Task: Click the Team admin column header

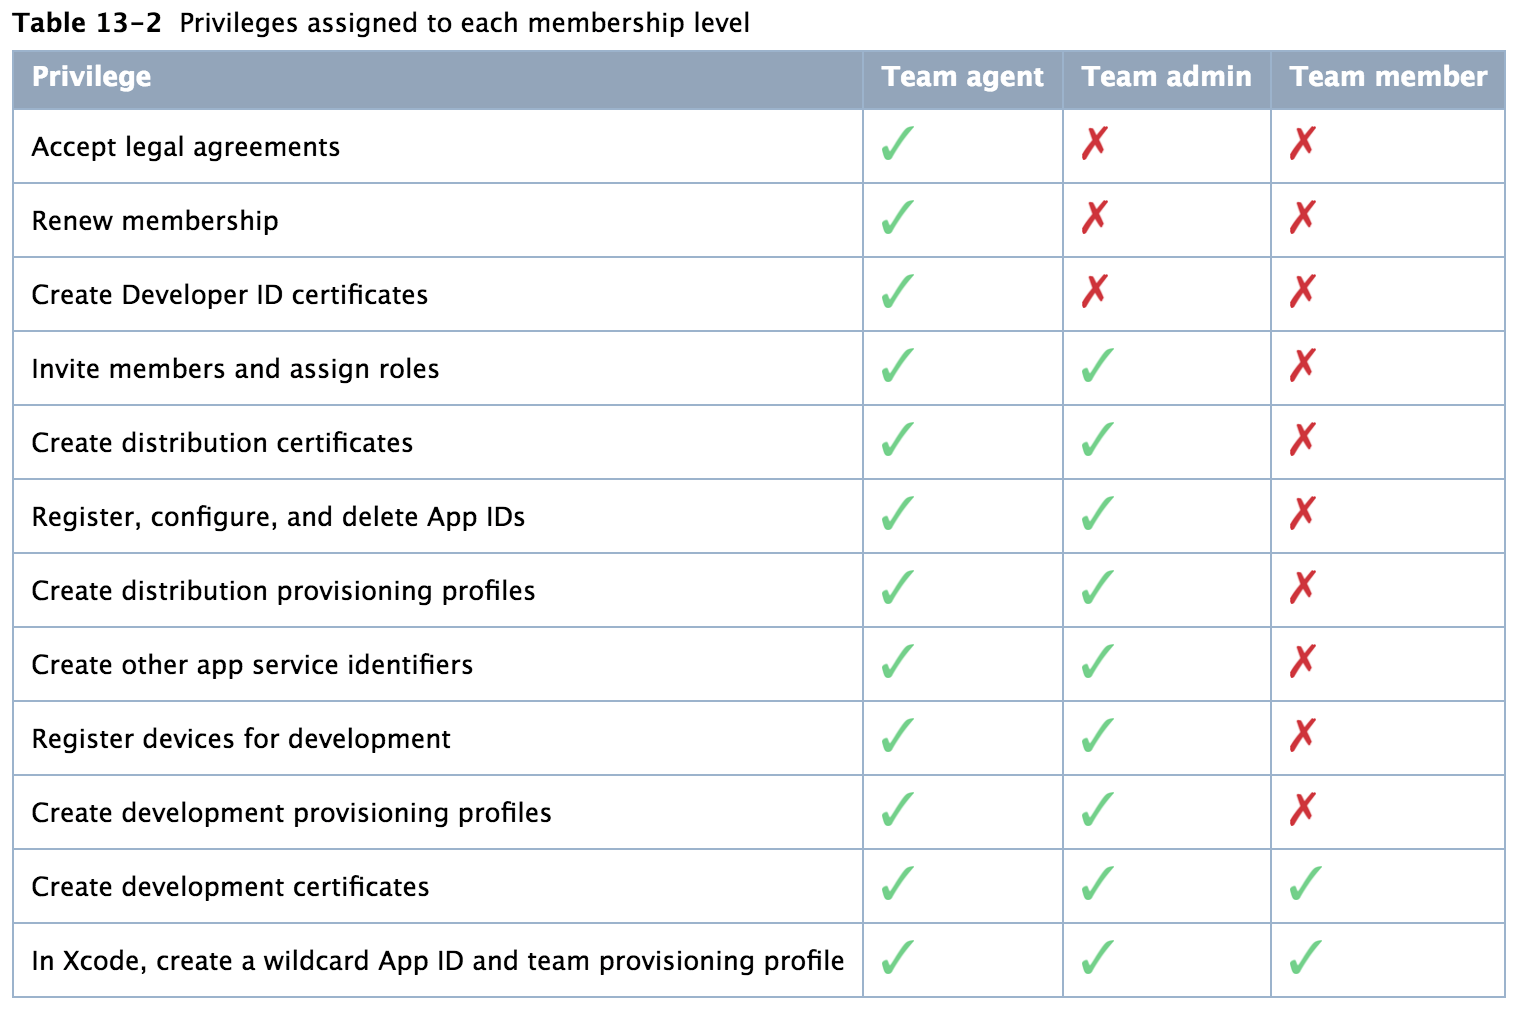Action: [1166, 77]
